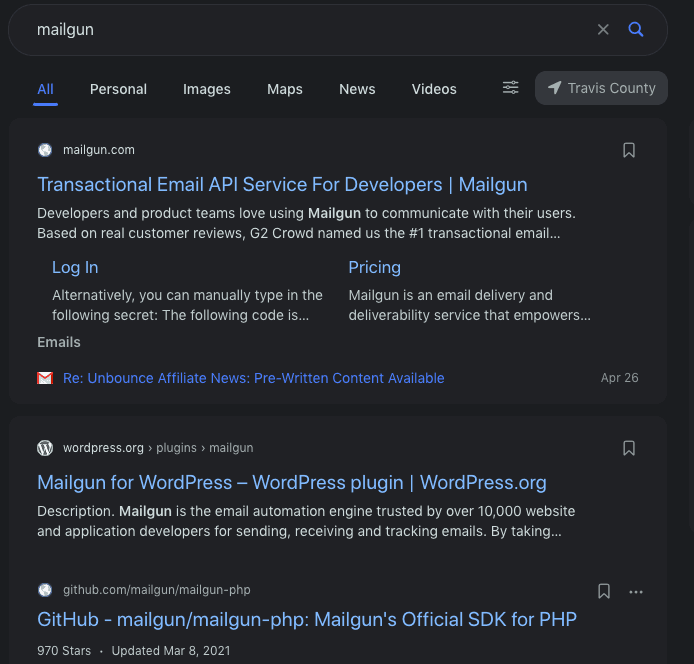Image resolution: width=694 pixels, height=664 pixels.
Task: Click the Log In description snippet
Action: pyautogui.click(x=187, y=305)
